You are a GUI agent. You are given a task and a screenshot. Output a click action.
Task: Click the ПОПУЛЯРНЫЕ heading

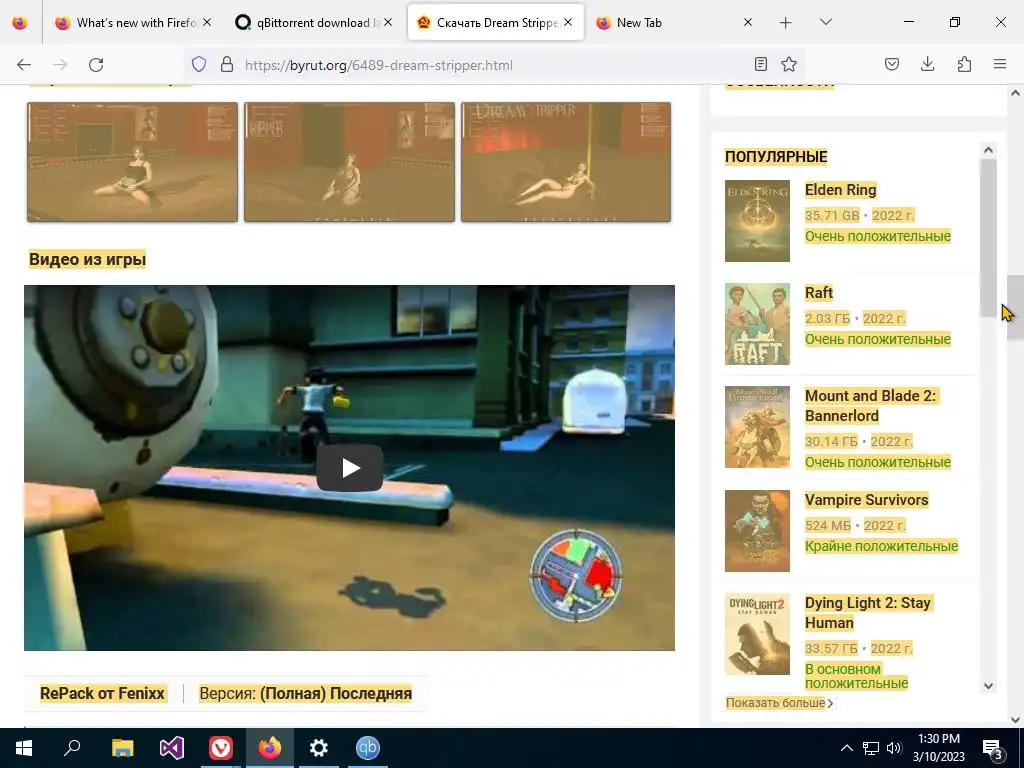tap(776, 157)
